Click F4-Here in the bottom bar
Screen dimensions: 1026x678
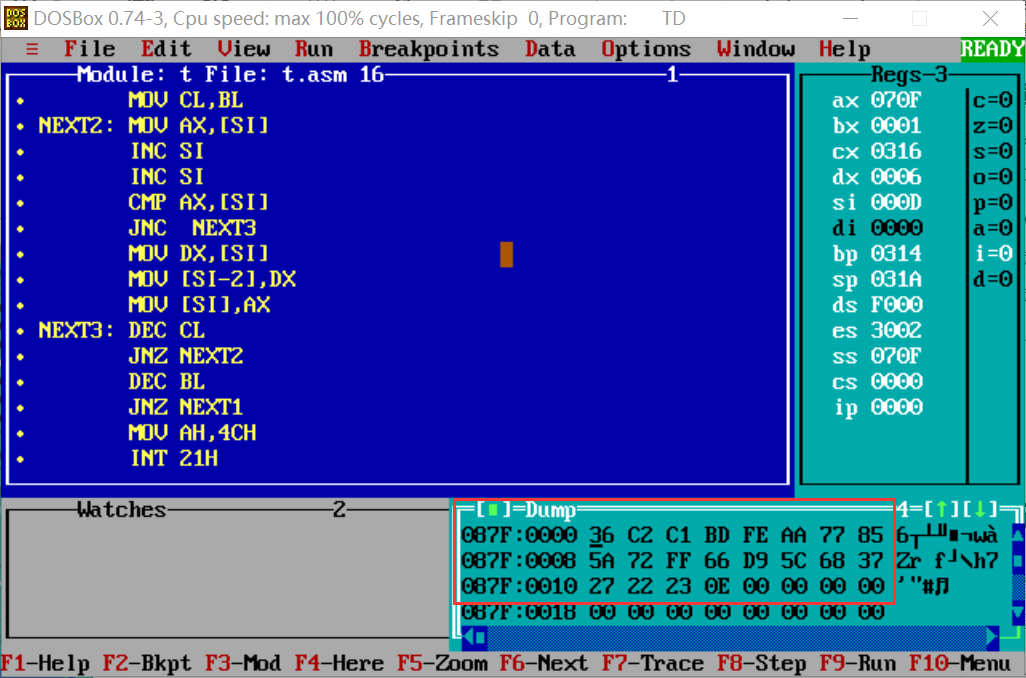tap(340, 664)
